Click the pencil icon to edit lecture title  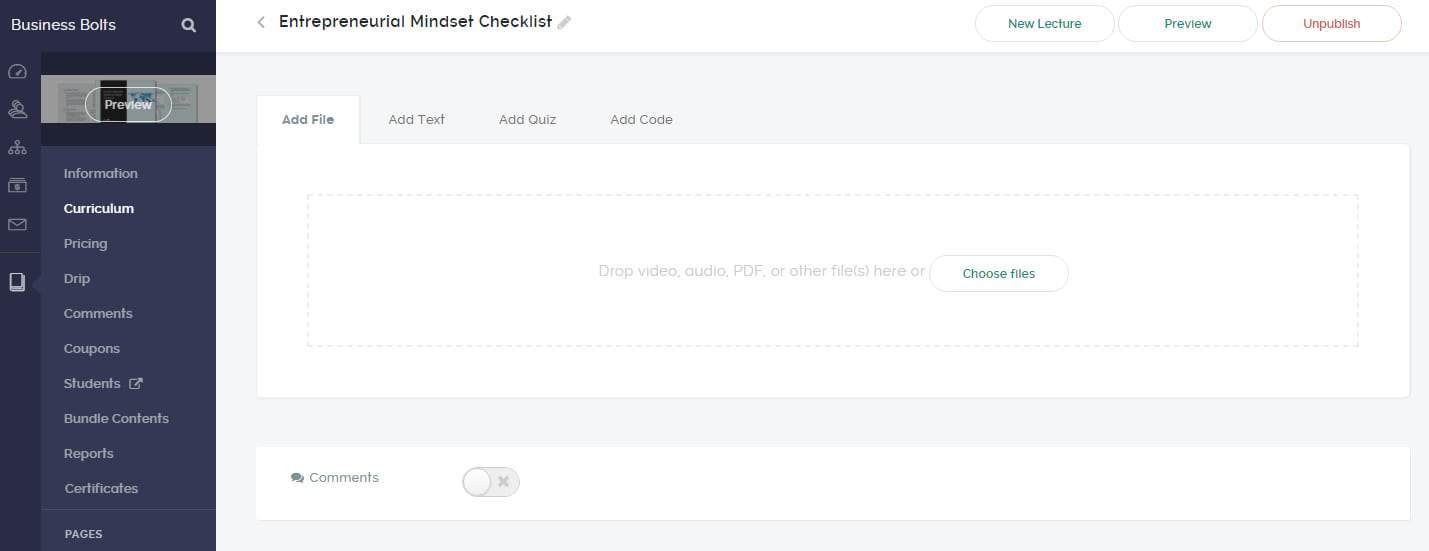pyautogui.click(x=564, y=23)
